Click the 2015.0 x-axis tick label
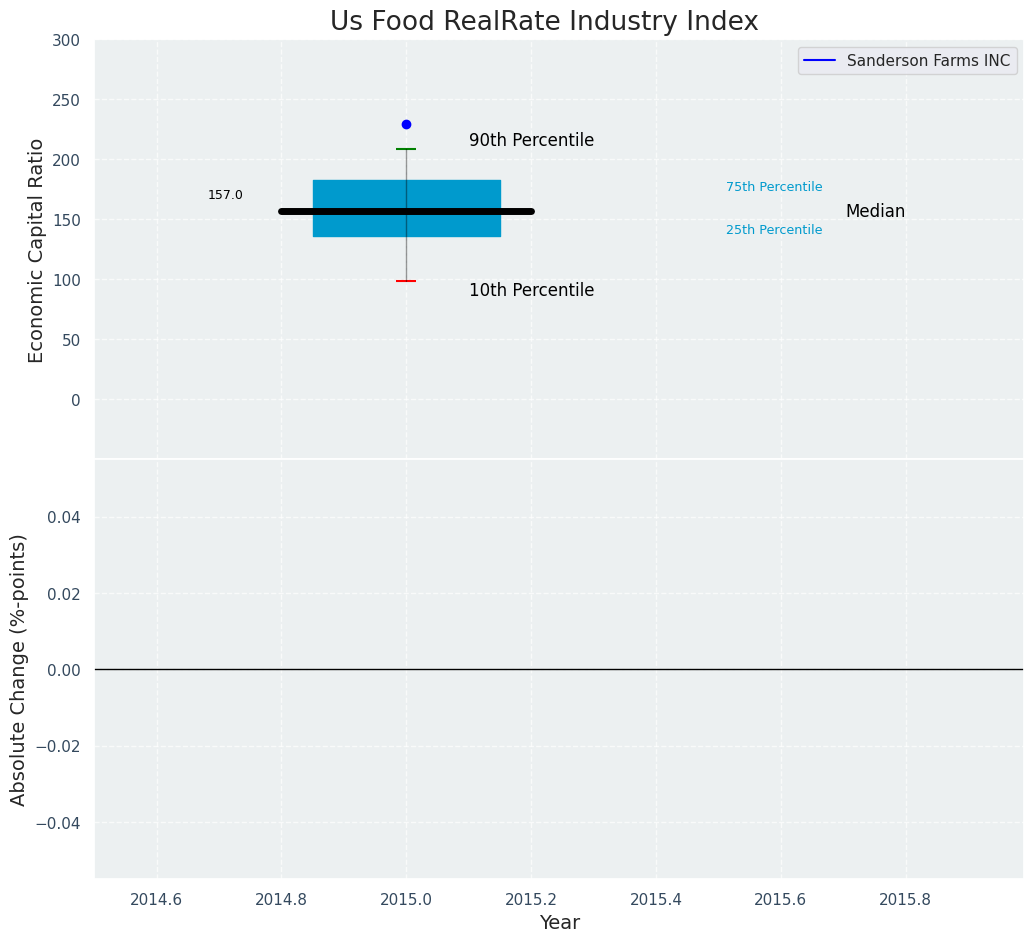This screenshot has height=942, width=1034. 406,899
